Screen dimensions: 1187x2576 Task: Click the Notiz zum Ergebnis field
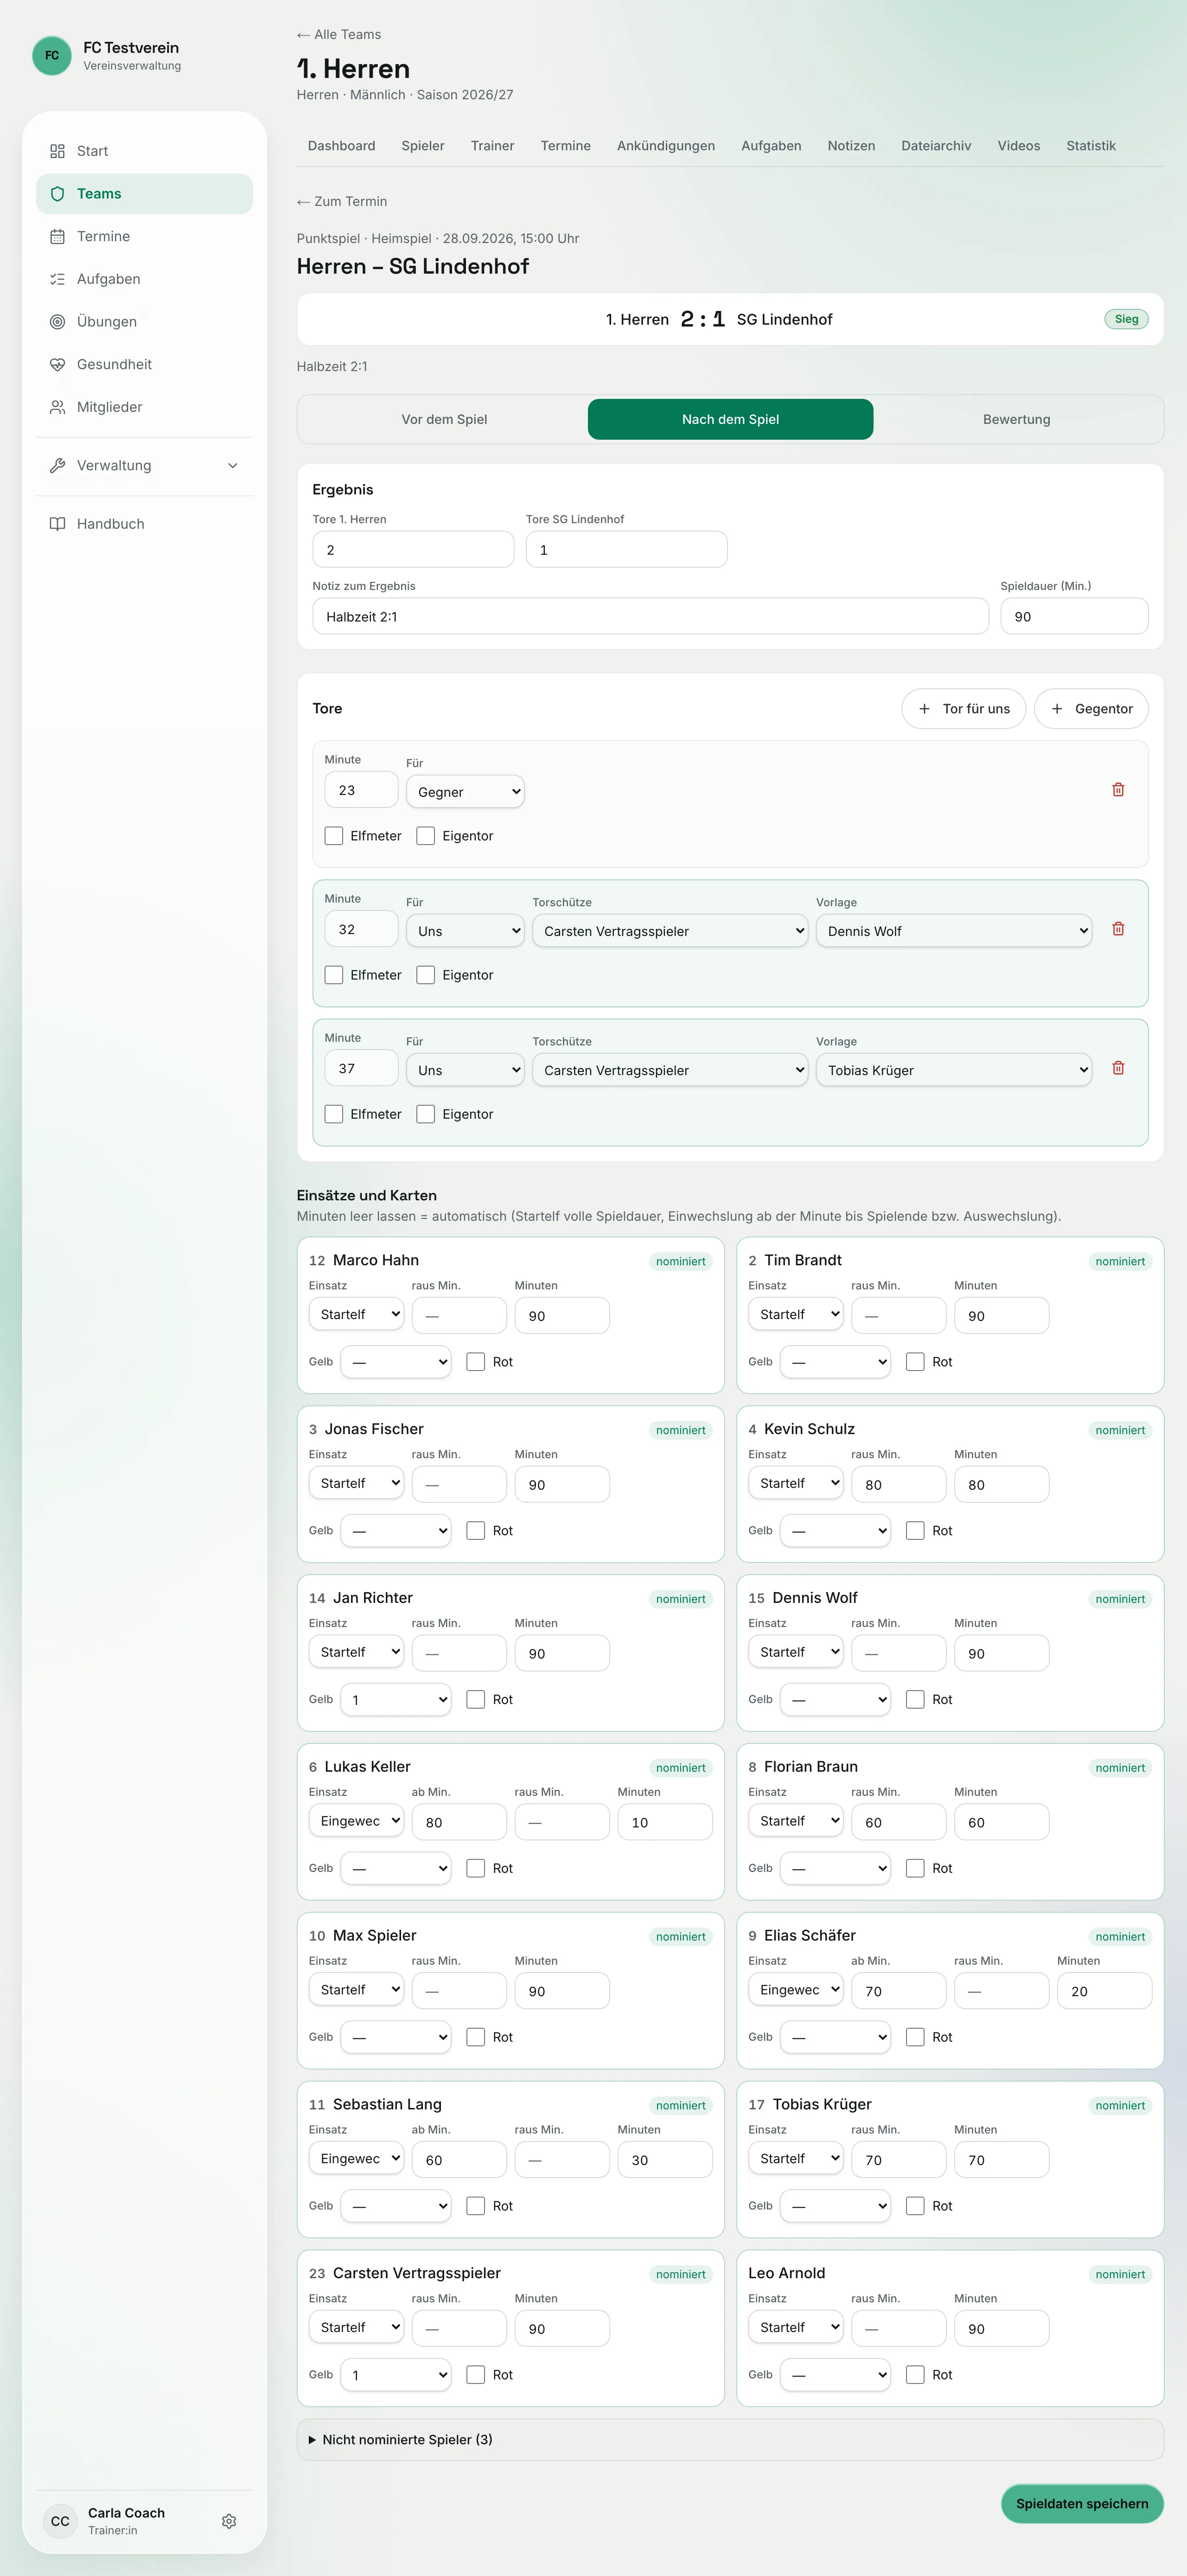pyautogui.click(x=650, y=616)
